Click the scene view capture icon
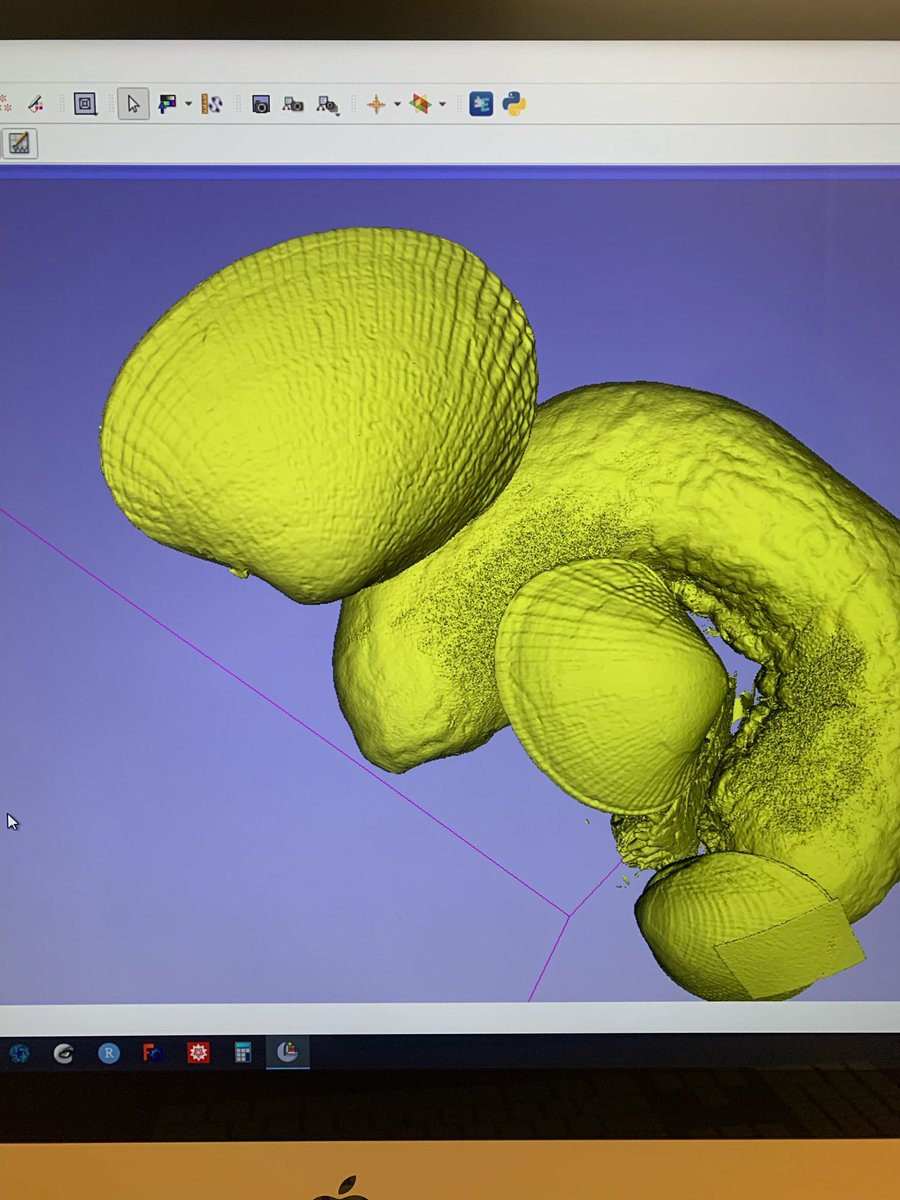 (x=293, y=103)
